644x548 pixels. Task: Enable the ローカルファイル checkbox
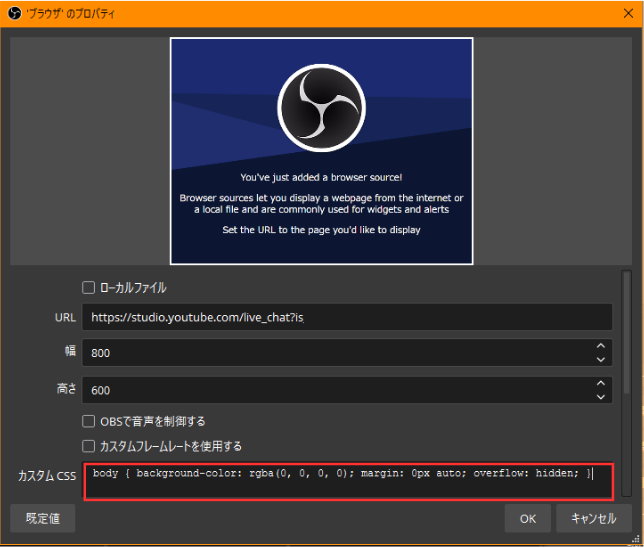click(x=88, y=288)
